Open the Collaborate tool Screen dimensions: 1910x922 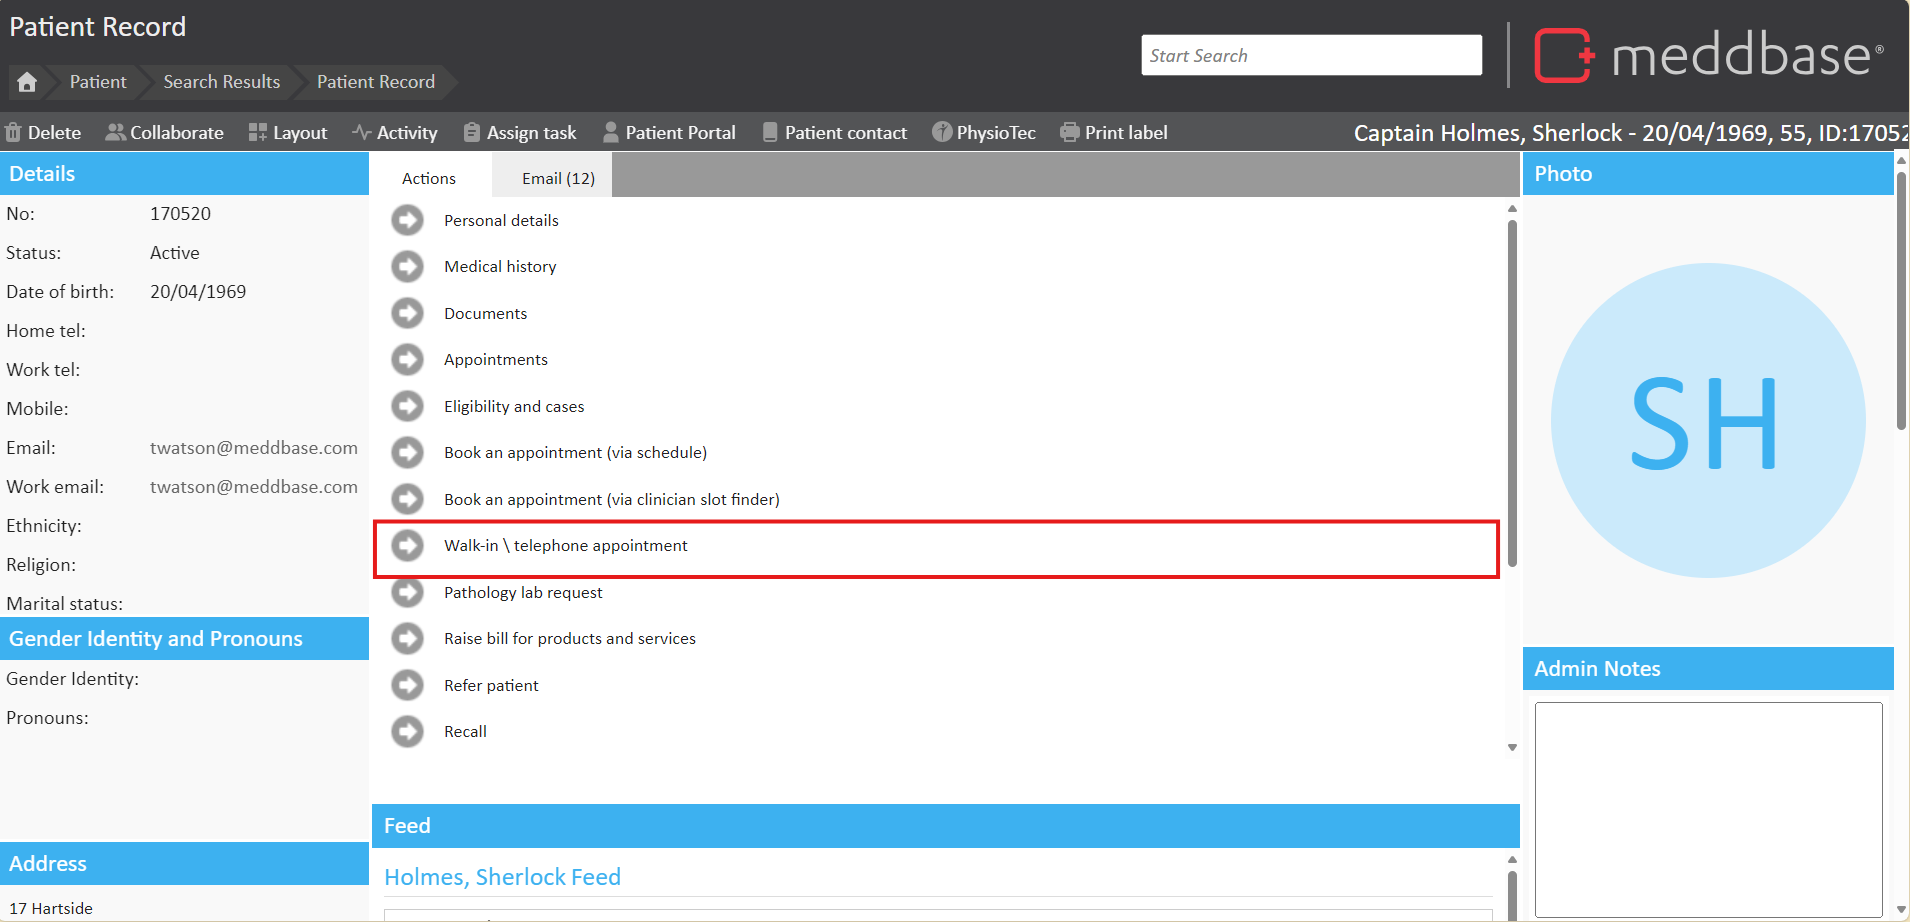[165, 133]
